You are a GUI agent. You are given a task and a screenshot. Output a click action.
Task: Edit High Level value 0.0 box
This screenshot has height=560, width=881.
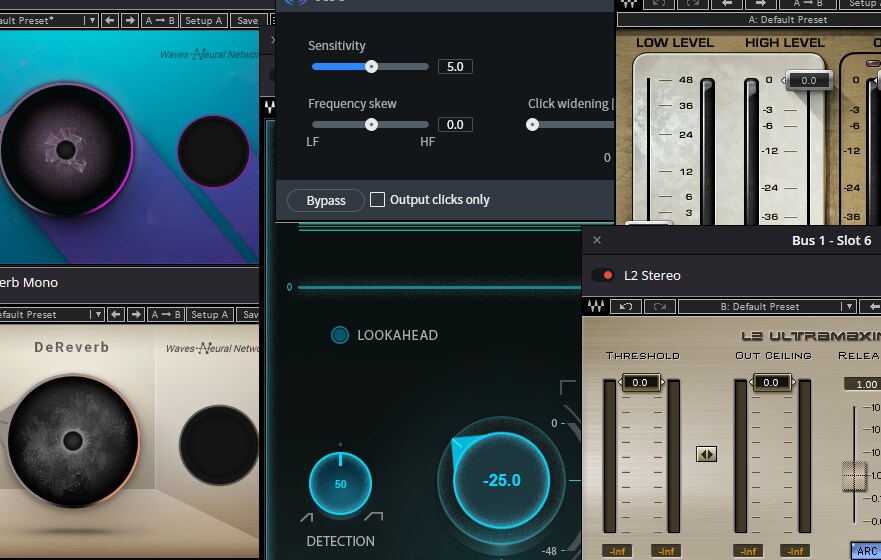click(x=809, y=80)
